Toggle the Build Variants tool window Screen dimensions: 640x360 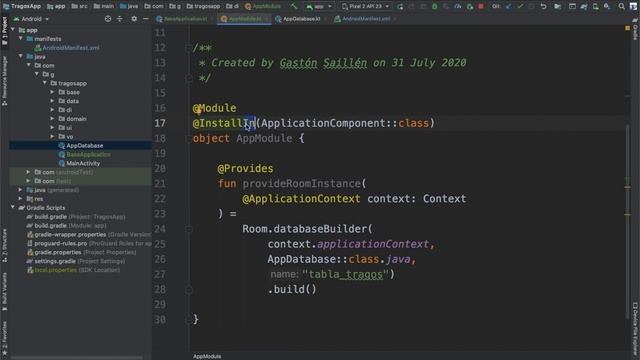click(x=4, y=291)
